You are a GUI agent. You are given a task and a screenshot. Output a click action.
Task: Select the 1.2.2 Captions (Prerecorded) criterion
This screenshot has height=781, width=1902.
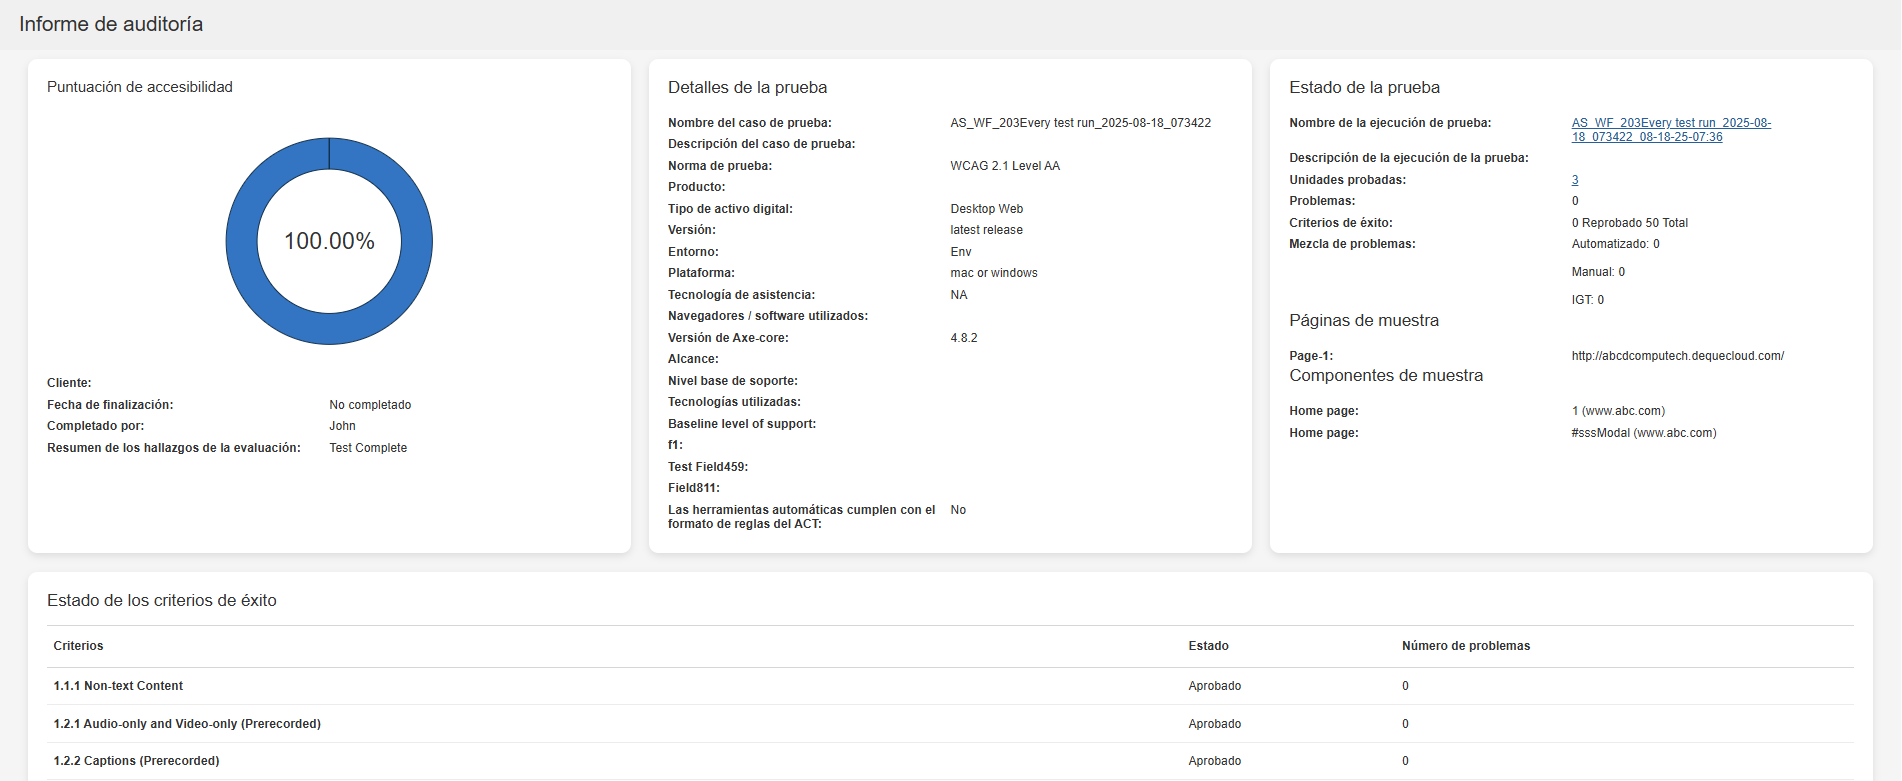[136, 761]
